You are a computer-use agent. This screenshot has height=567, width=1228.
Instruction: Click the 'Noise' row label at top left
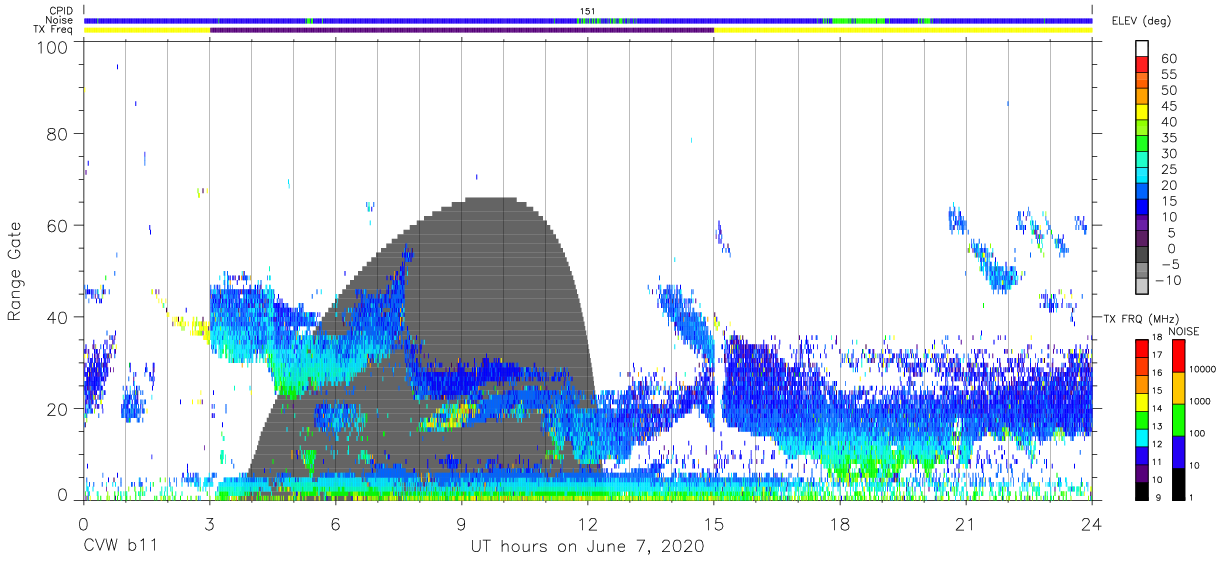point(61,20)
